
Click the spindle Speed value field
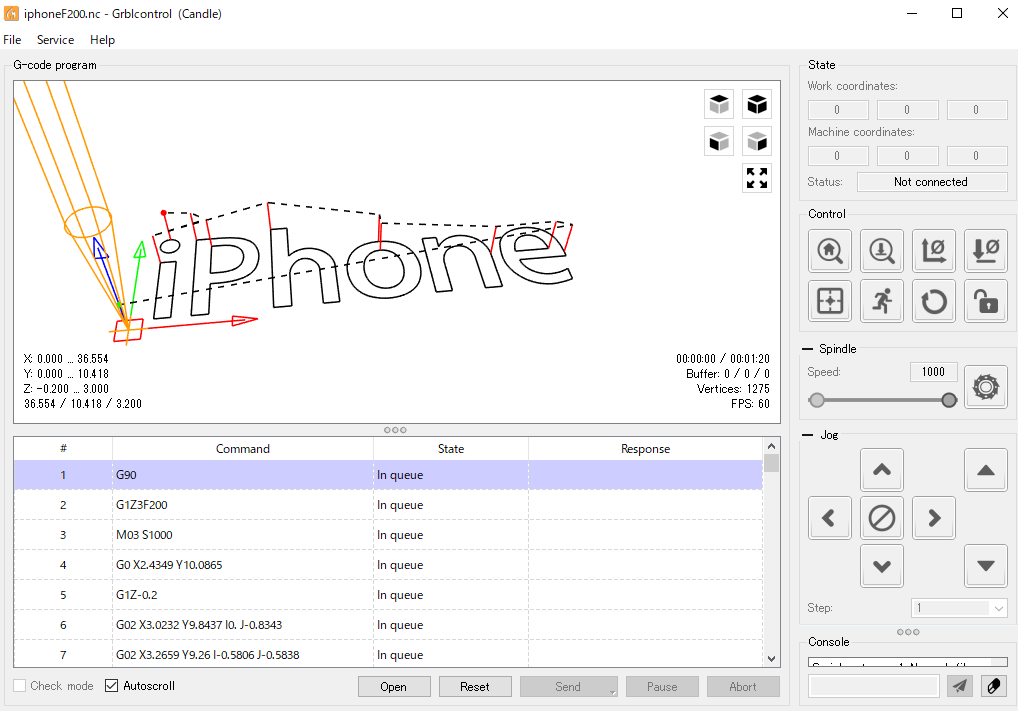pos(934,372)
